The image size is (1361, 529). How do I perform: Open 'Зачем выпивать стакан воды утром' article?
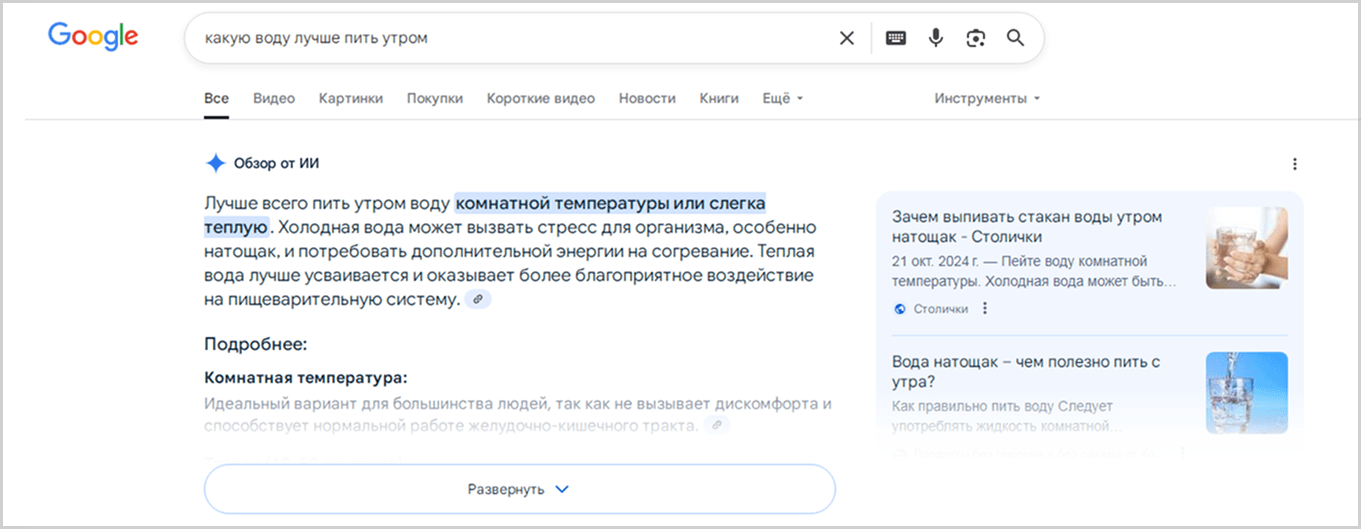[1027, 227]
